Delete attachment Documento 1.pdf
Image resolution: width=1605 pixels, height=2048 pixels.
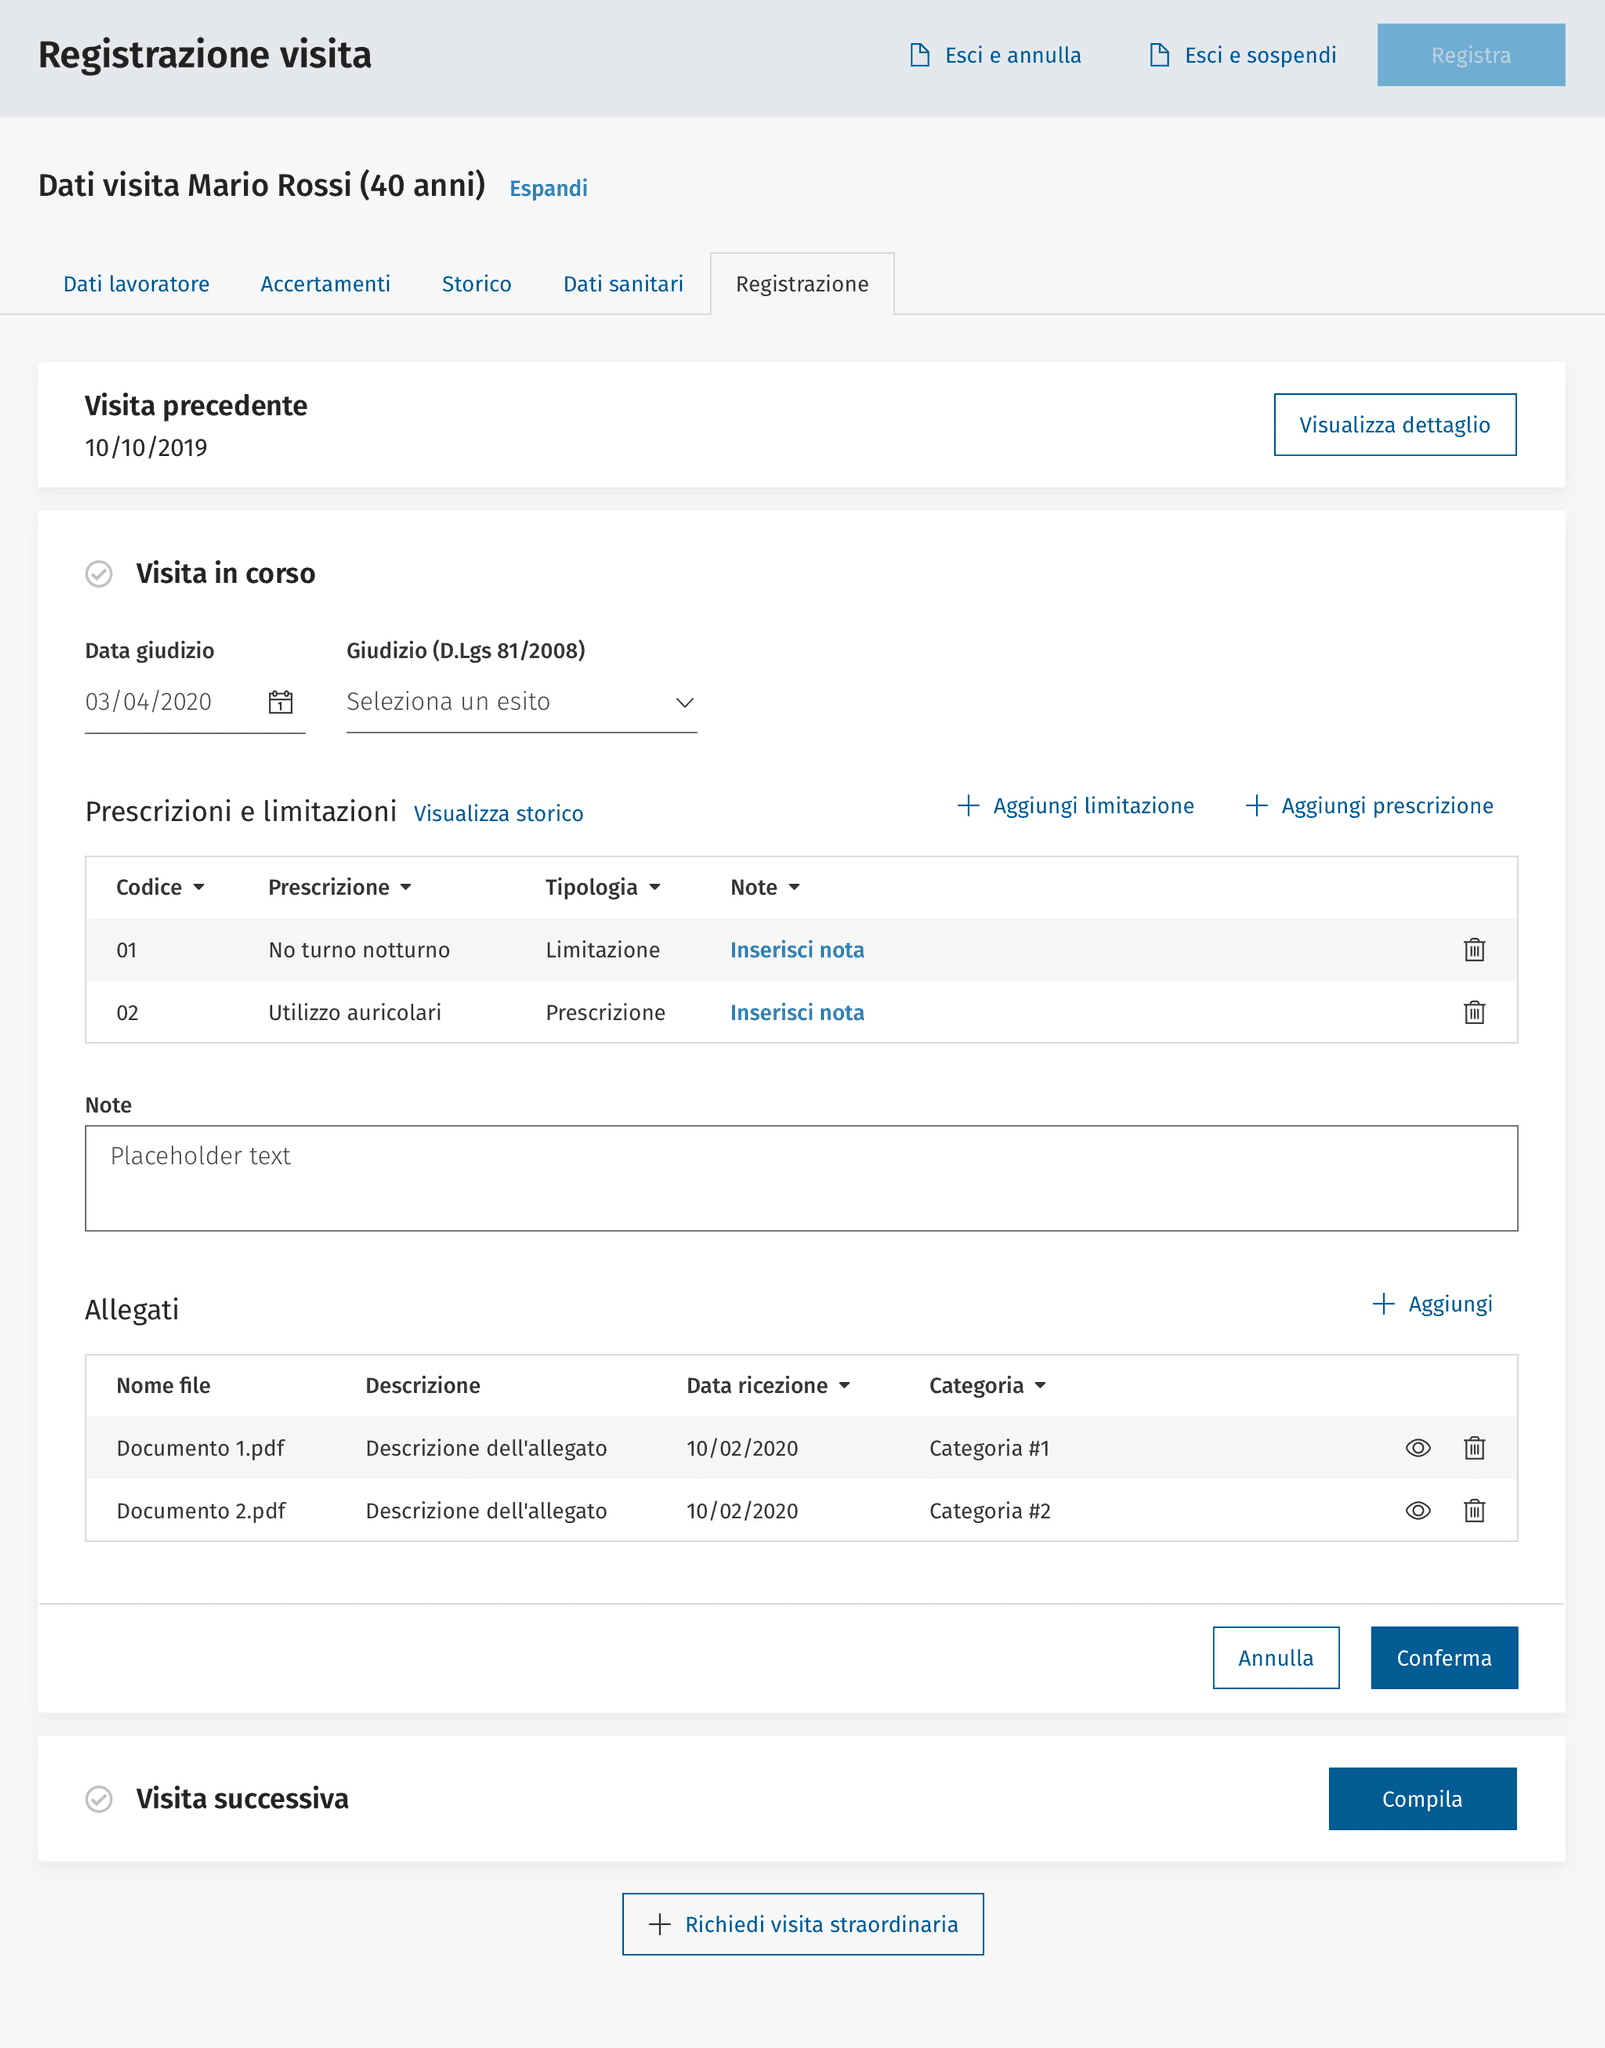(1474, 1448)
